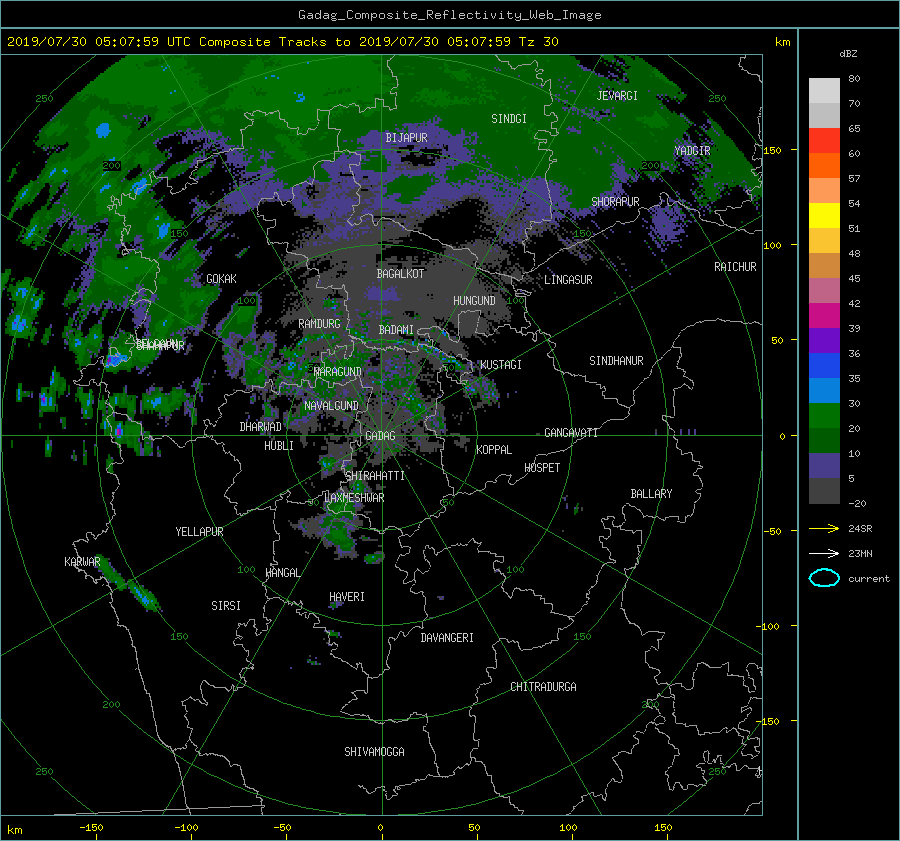Click the SHIRAHATTI town label

click(x=375, y=476)
